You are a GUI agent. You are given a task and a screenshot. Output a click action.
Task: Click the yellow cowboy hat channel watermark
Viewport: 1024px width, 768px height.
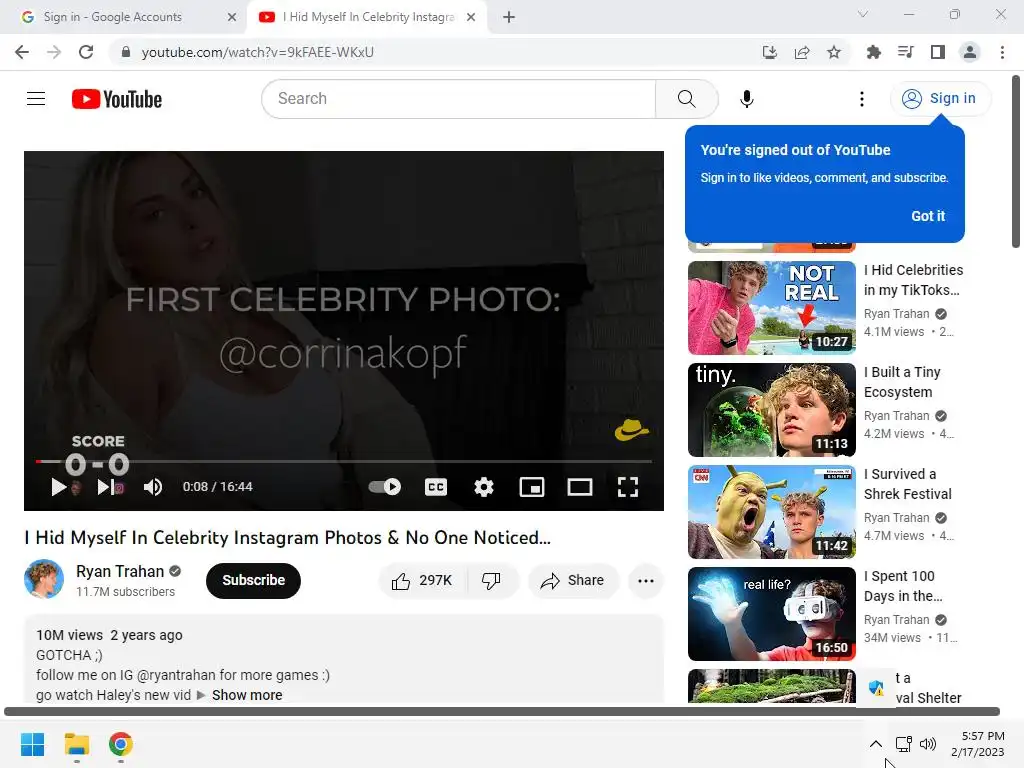tap(631, 430)
